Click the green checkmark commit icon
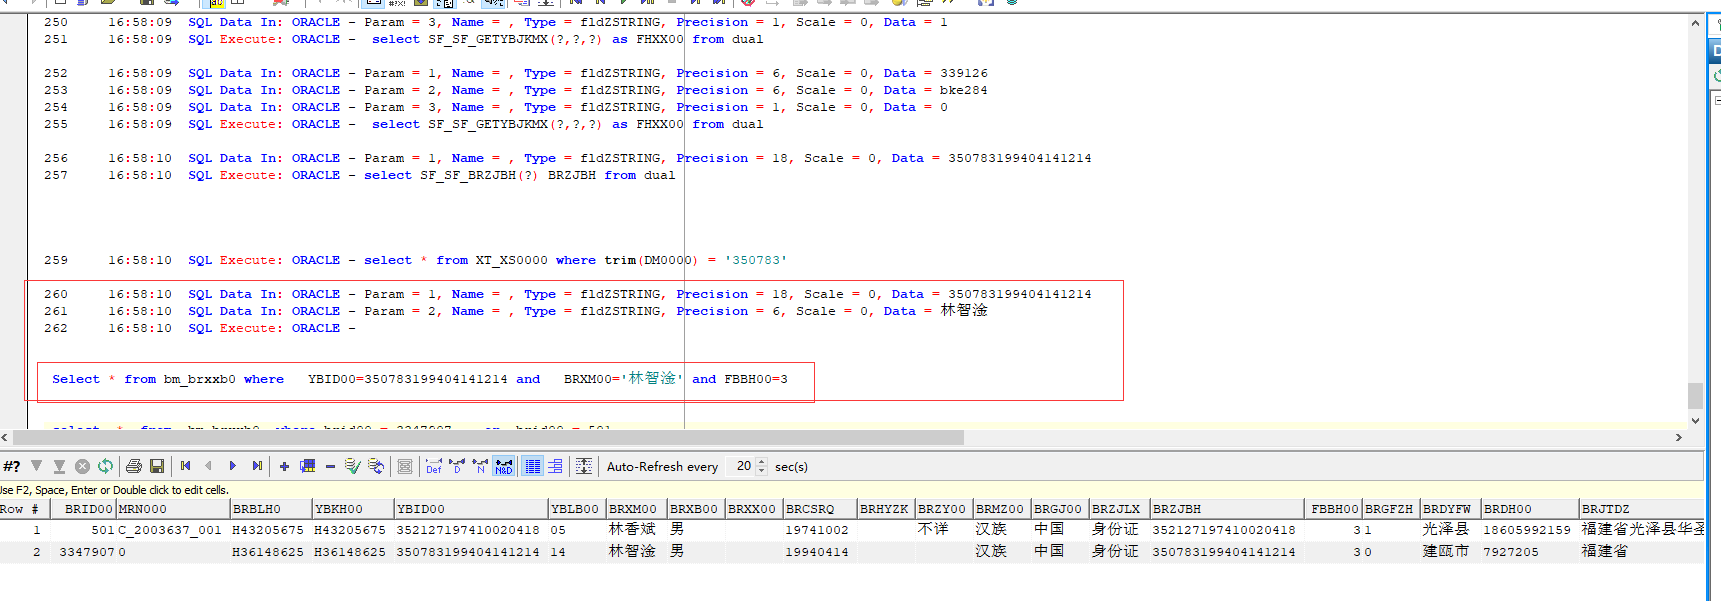Viewport: 1721px width, 601px height. [x=352, y=466]
